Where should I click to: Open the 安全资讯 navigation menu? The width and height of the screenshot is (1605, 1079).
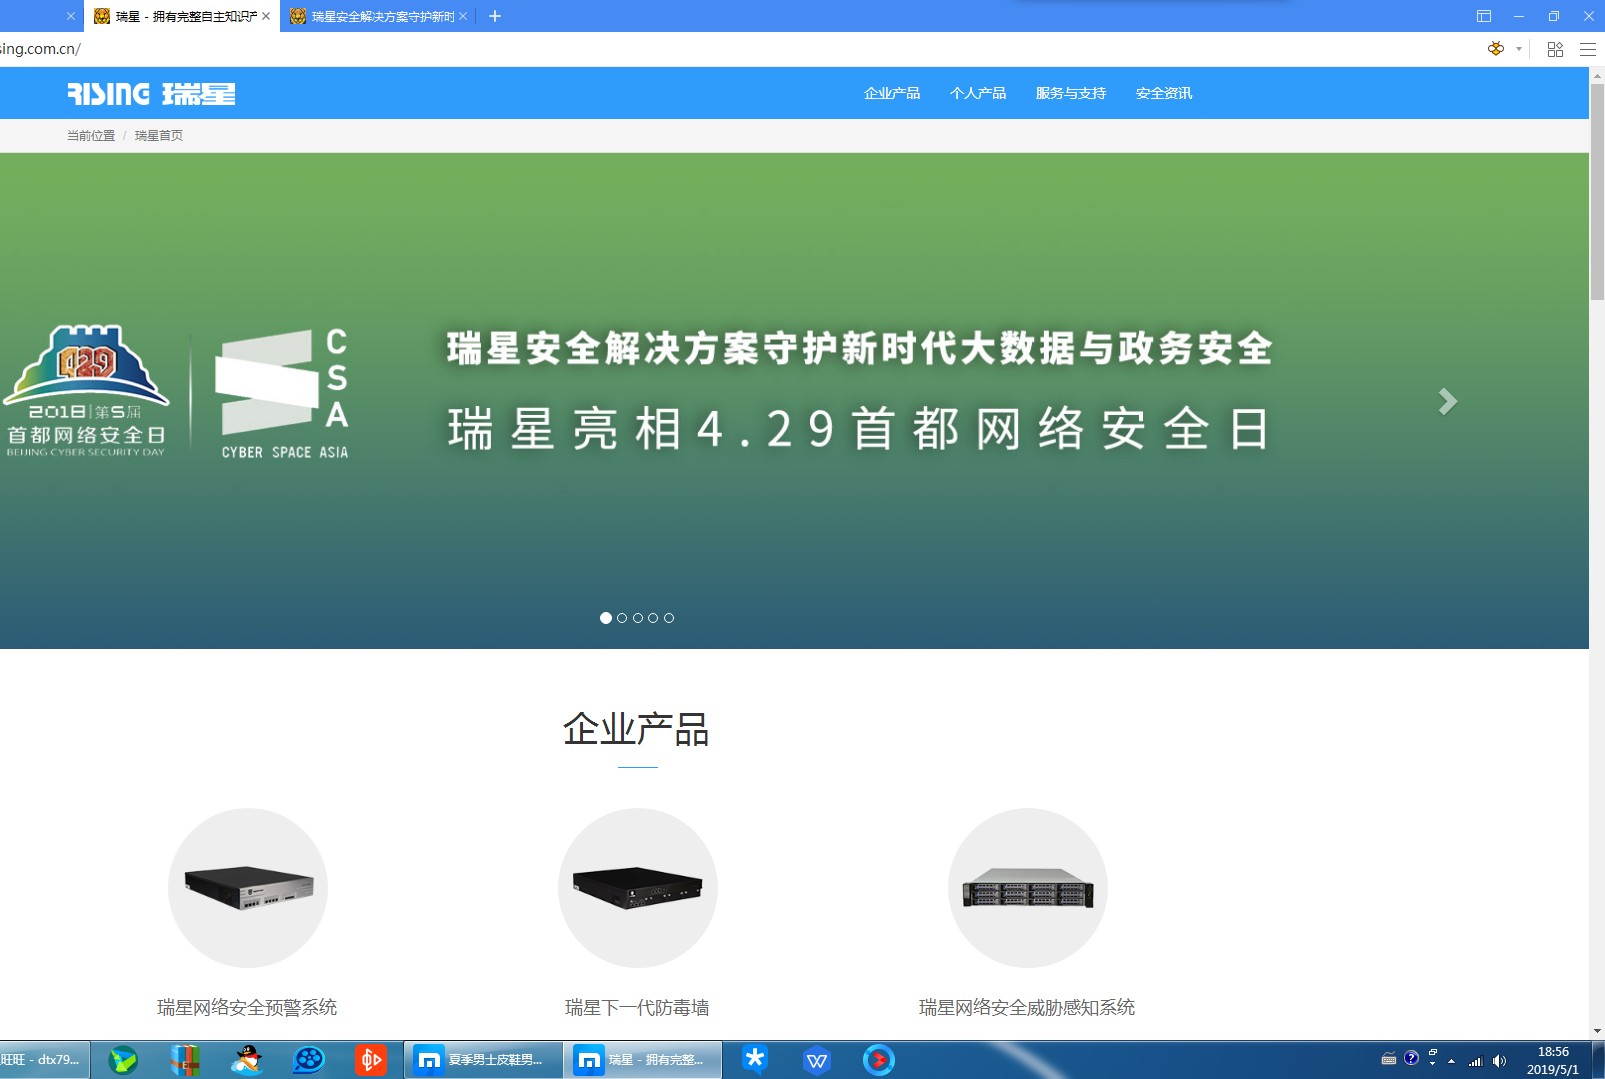[1164, 93]
